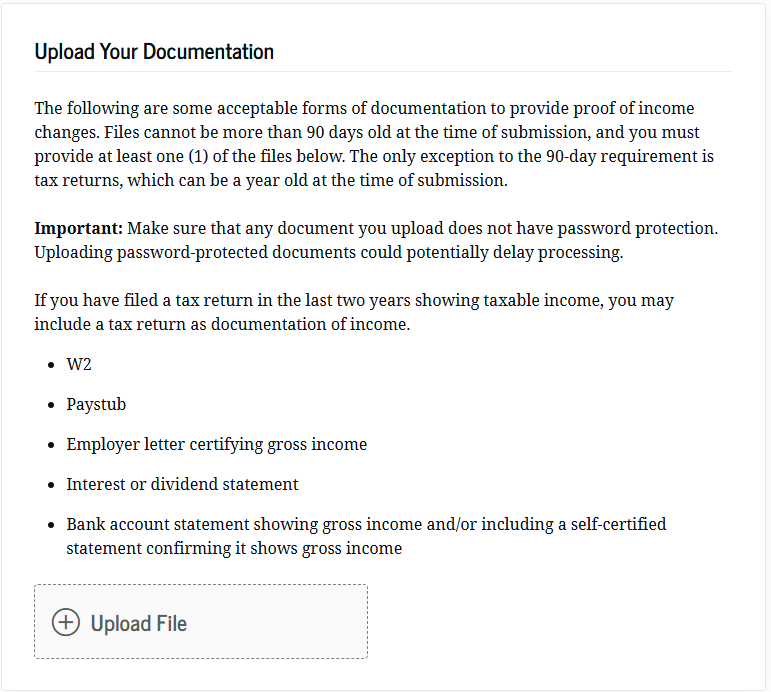This screenshot has width=771, height=692.
Task: Click the bullet beside Interest or dividend
Action: click(51, 485)
